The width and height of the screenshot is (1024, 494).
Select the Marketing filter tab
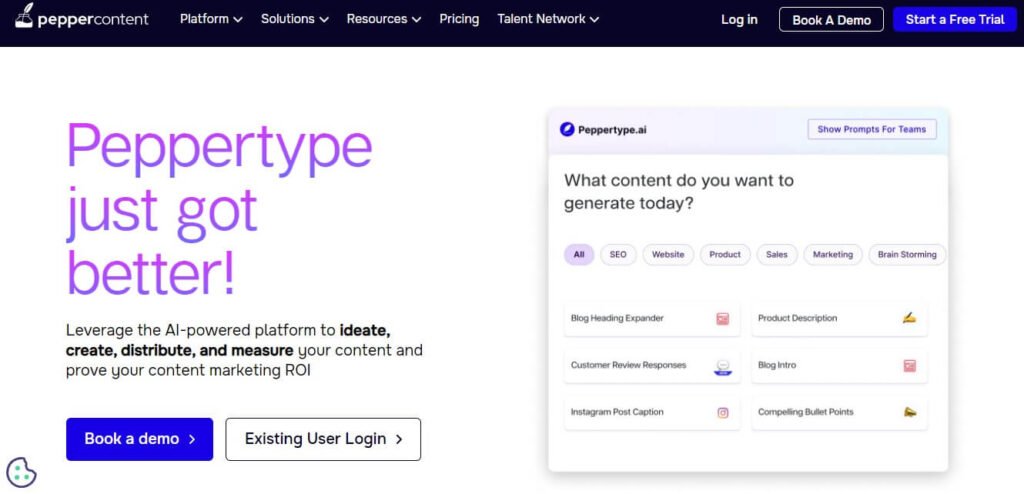(833, 255)
